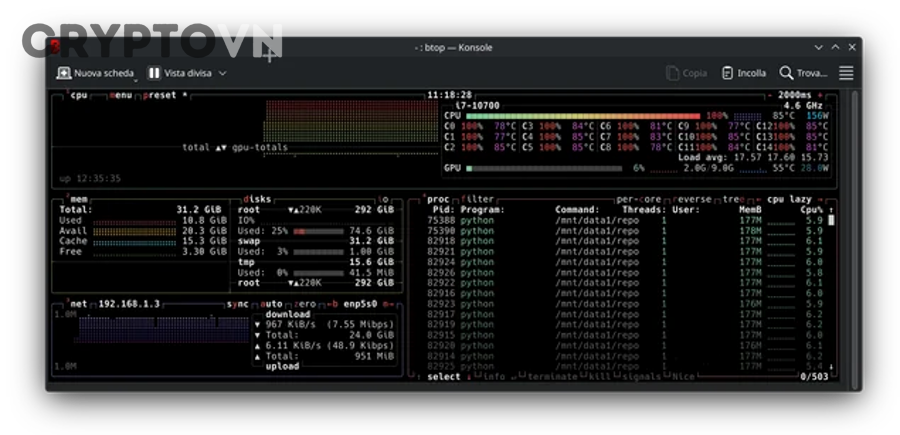Click the Konsole vertical scrollbar
Screen dimensions: 900x435
(x=855, y=240)
